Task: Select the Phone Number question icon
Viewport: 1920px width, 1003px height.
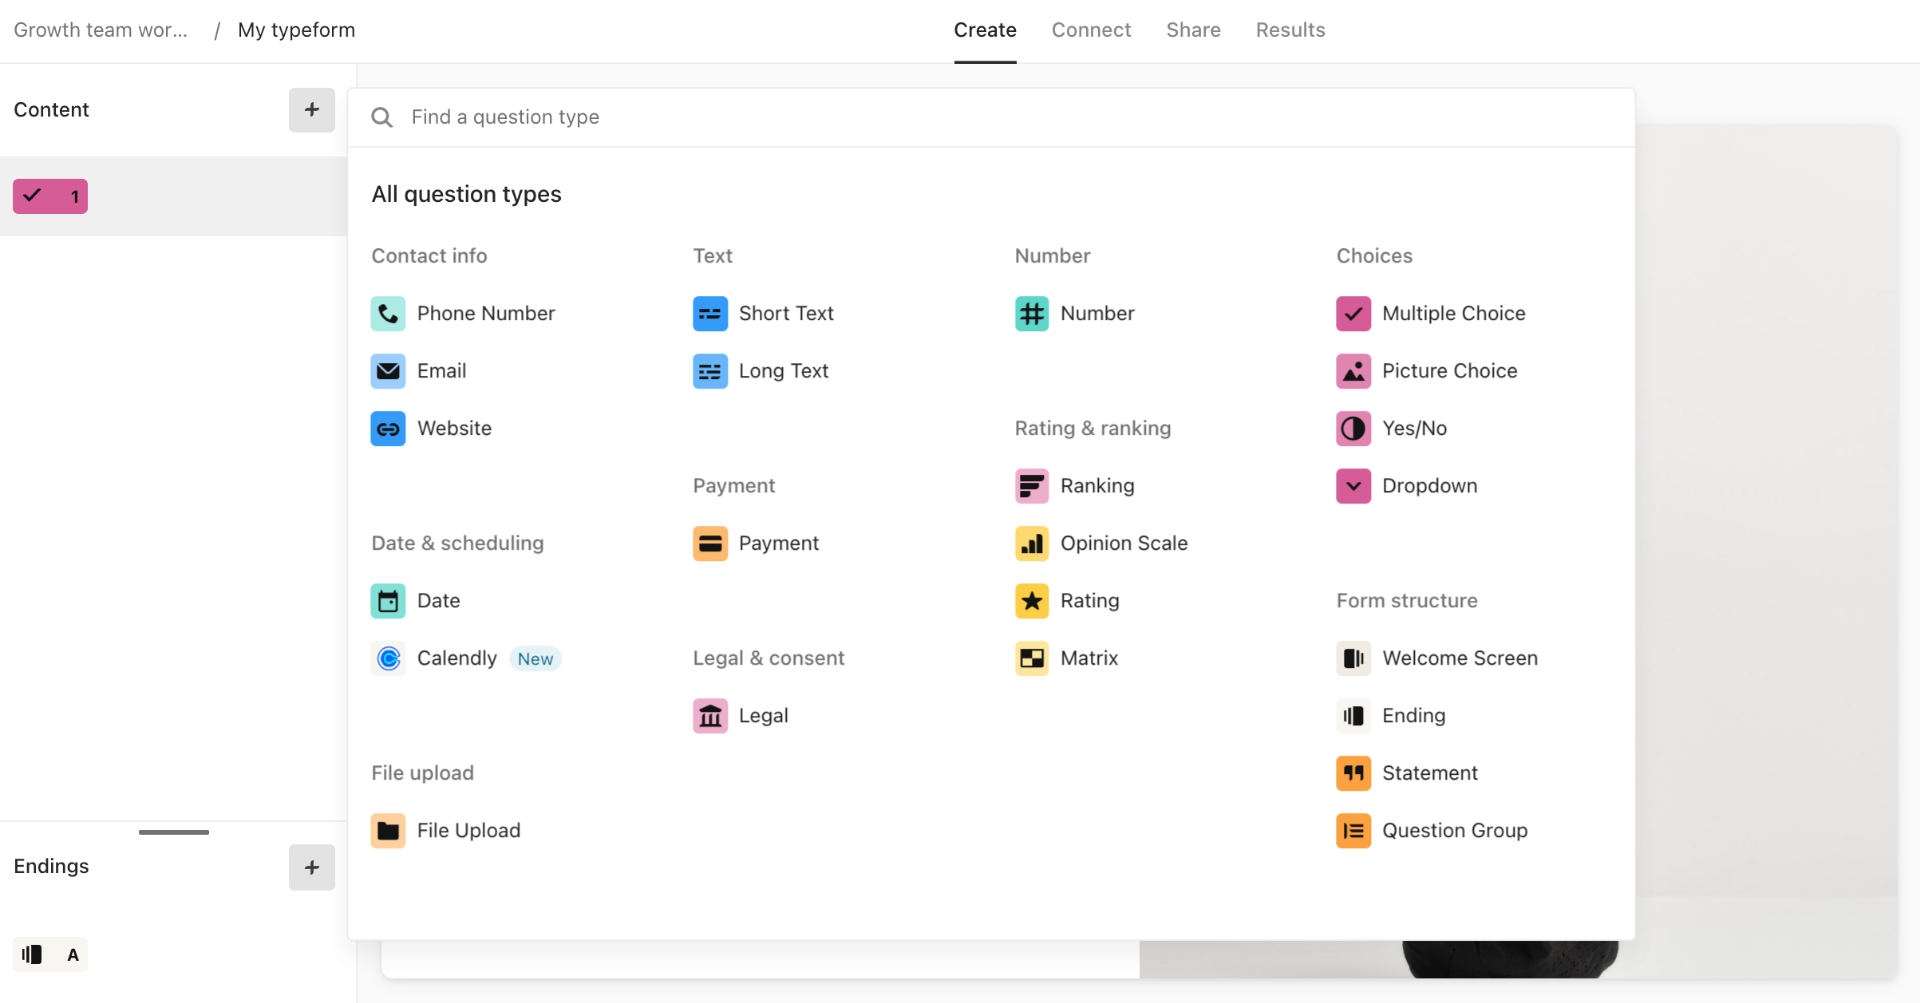Action: click(388, 314)
